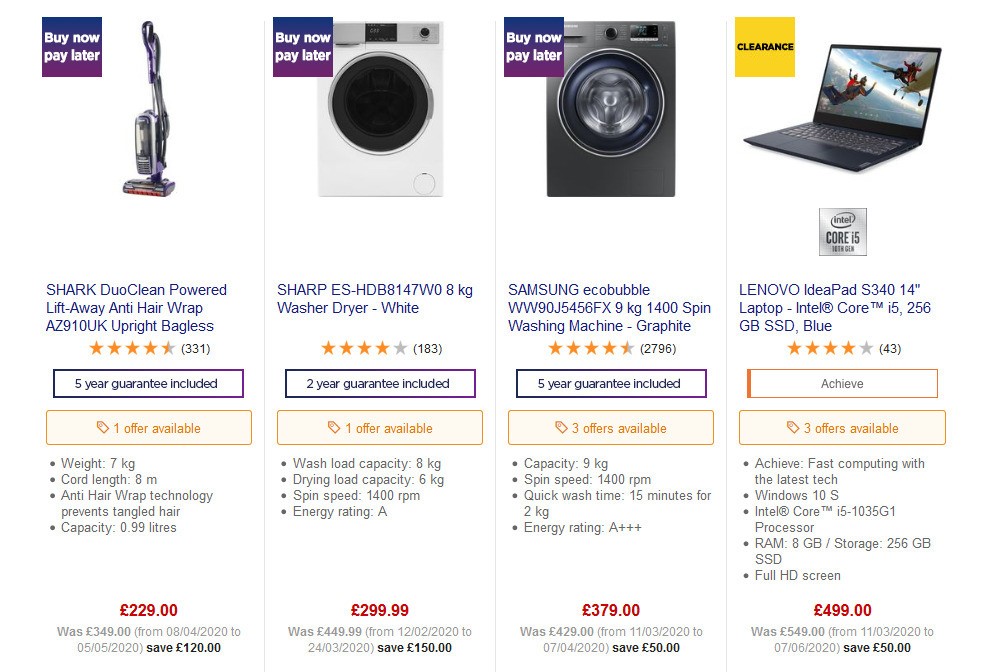The height and width of the screenshot is (672, 1000).
Task: Click the 1 offer available button for SHARK
Action: [x=148, y=427]
